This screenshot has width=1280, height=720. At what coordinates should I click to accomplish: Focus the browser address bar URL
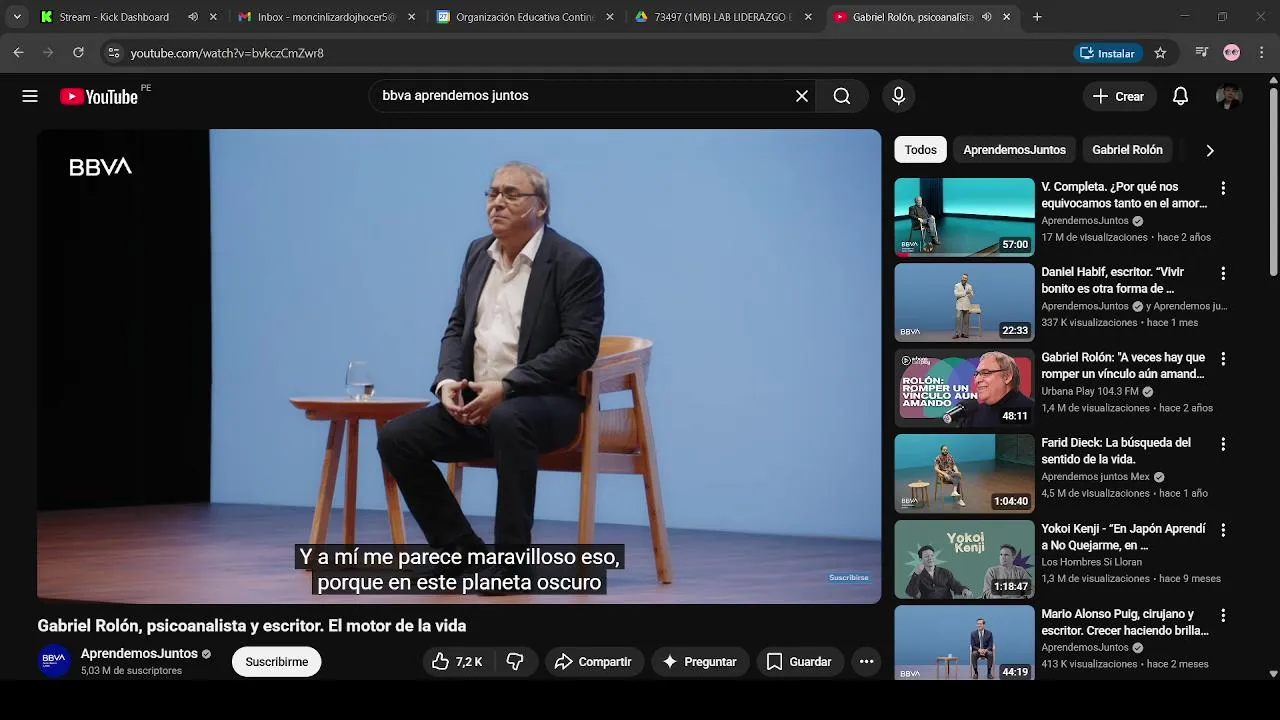pos(227,53)
